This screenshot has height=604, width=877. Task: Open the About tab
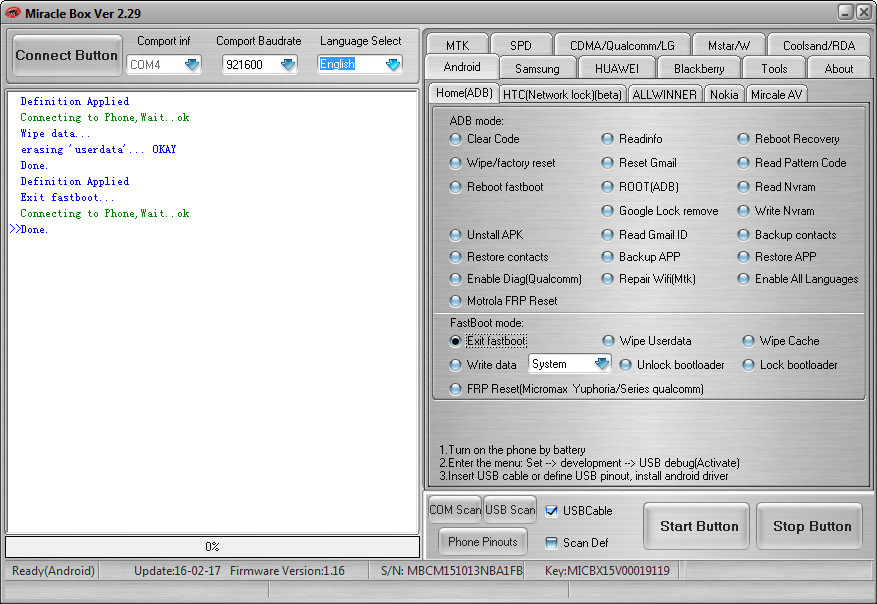tap(838, 69)
